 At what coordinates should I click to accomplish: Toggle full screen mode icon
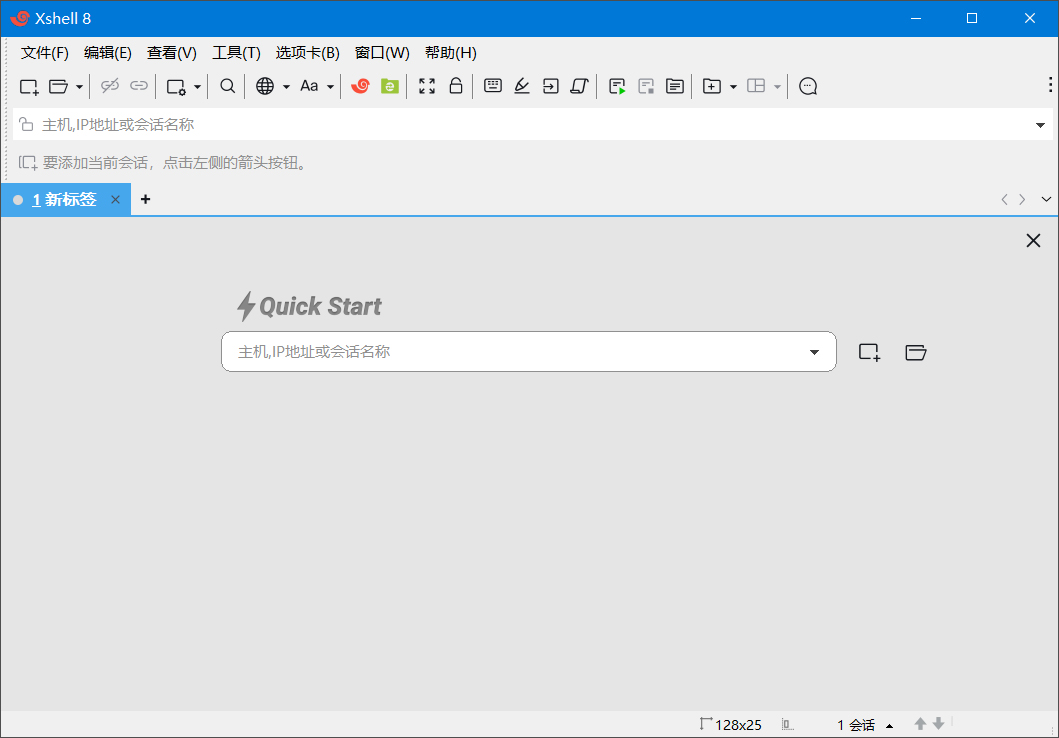(x=427, y=86)
